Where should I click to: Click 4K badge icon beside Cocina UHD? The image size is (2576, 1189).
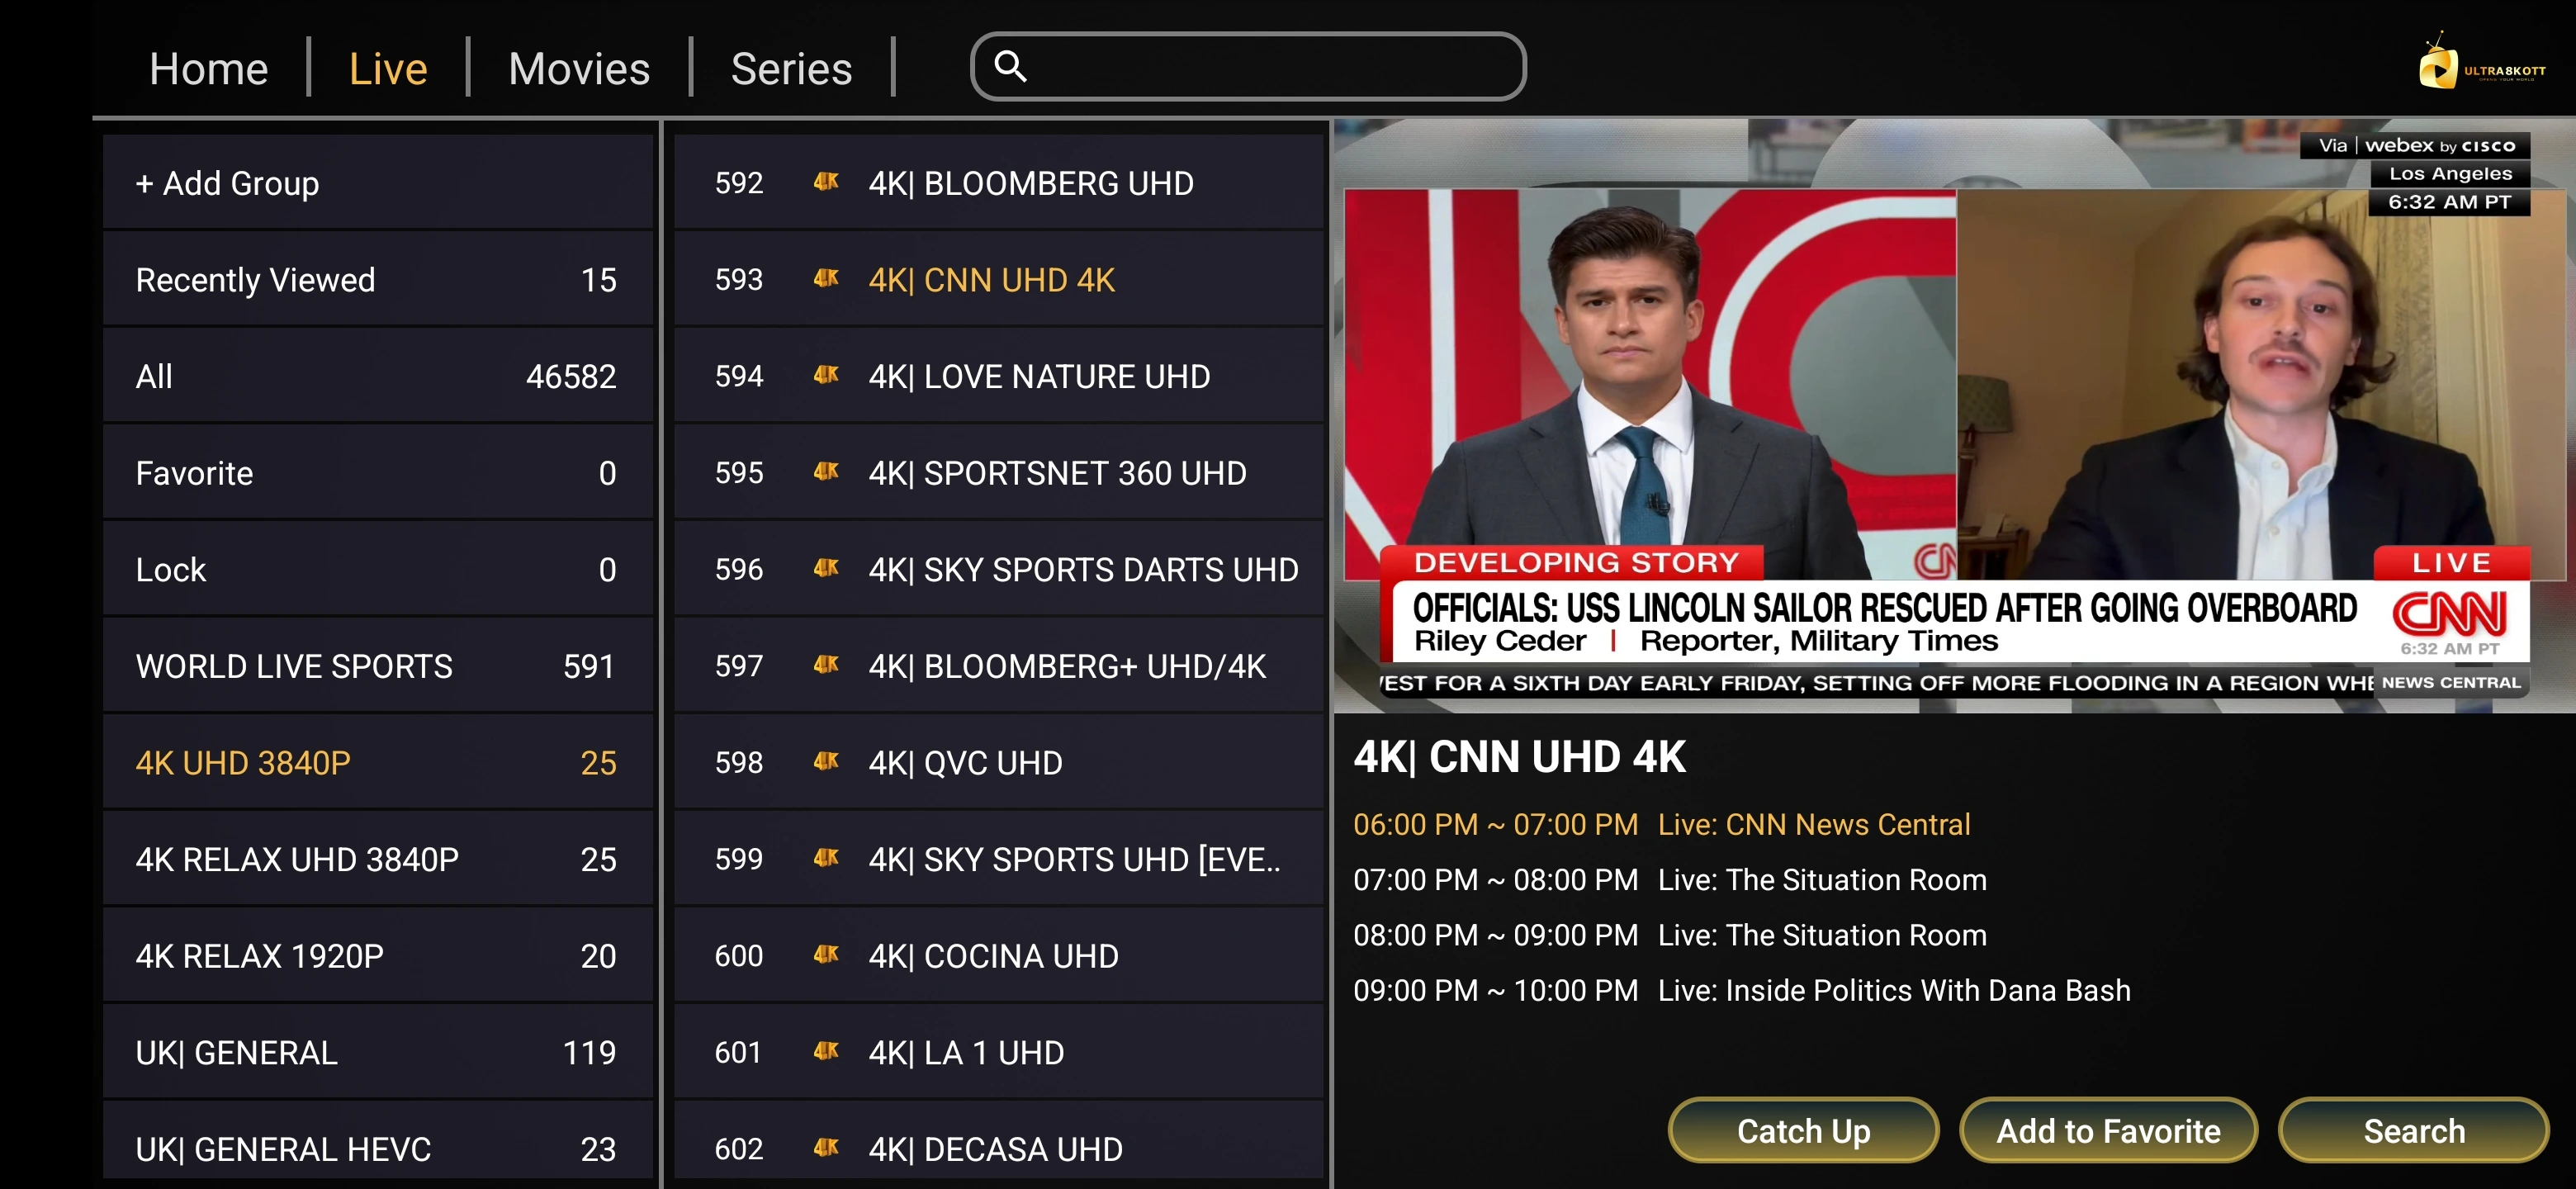coord(826,955)
